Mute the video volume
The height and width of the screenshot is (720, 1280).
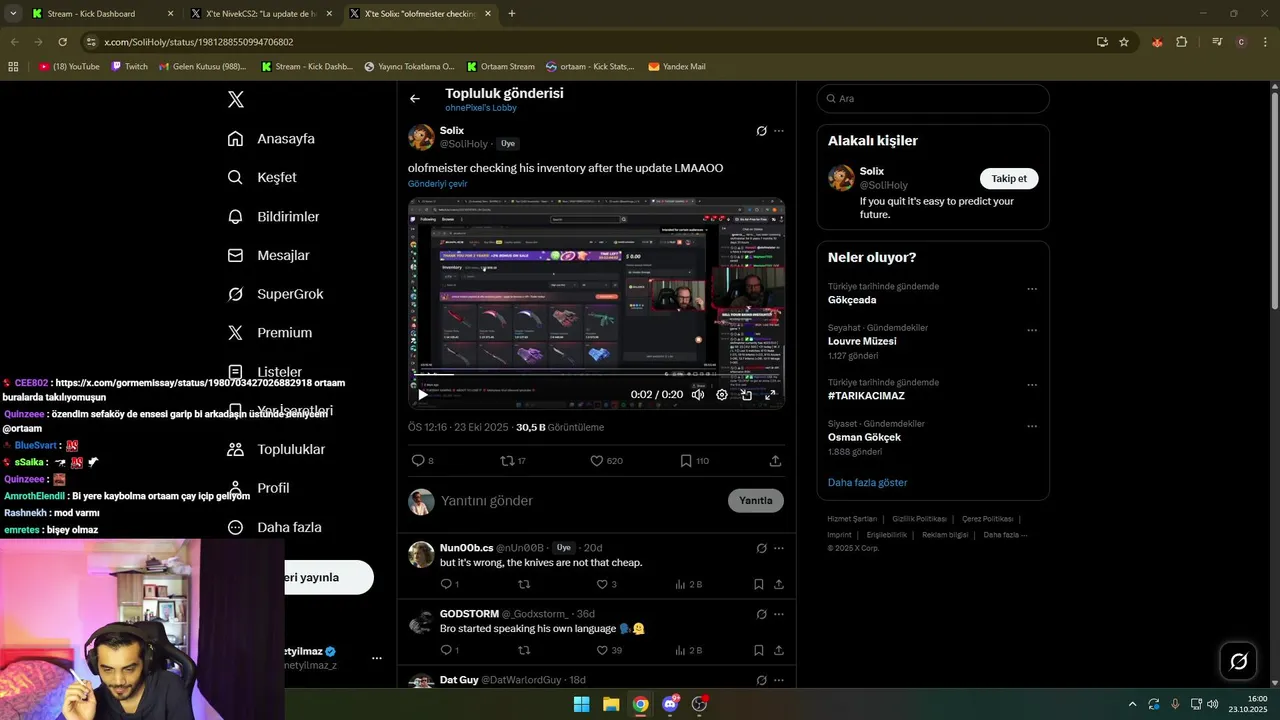tap(698, 395)
